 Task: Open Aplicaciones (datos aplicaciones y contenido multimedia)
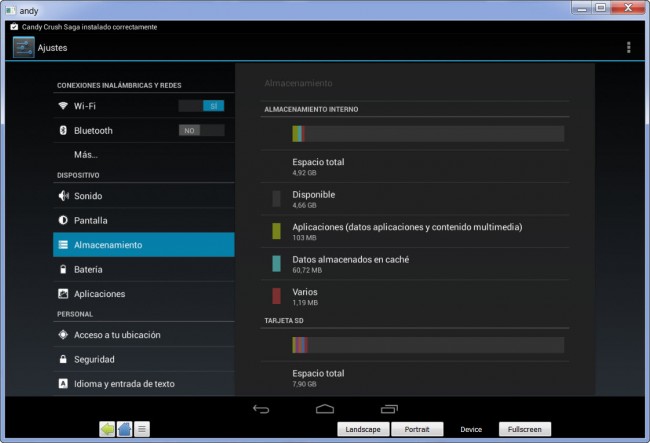415,231
